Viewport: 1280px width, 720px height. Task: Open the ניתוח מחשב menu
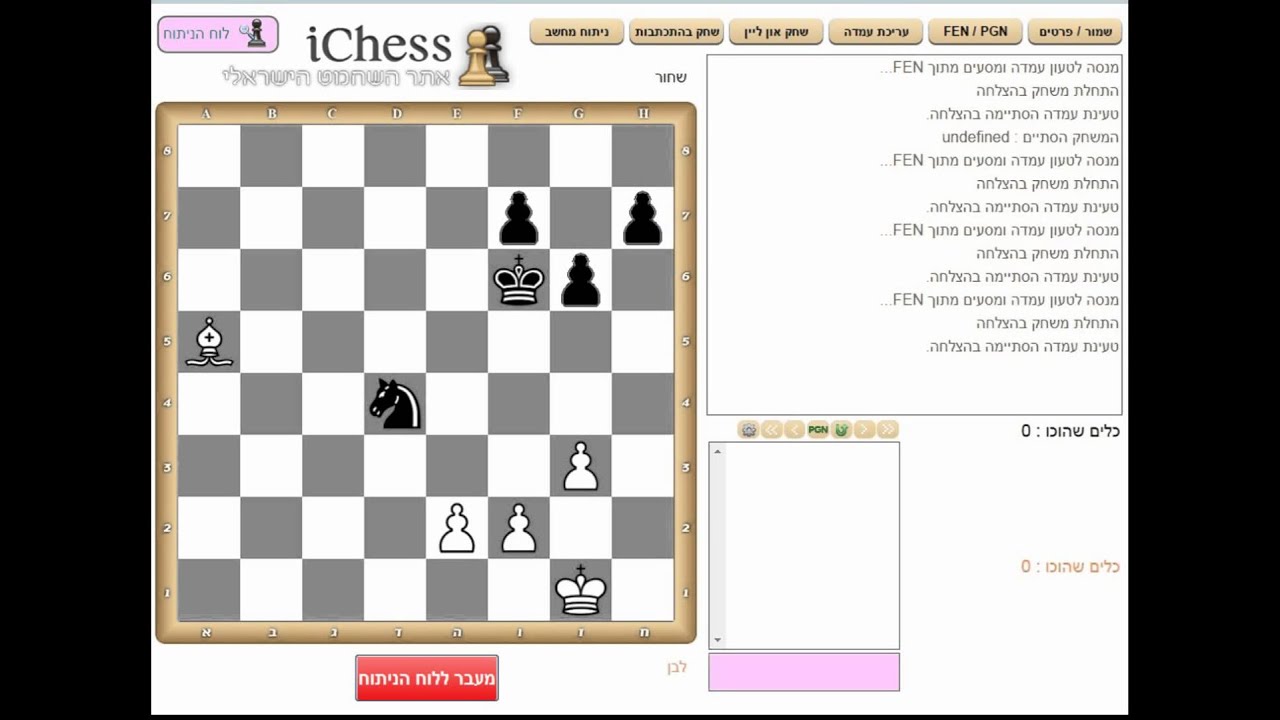[577, 32]
